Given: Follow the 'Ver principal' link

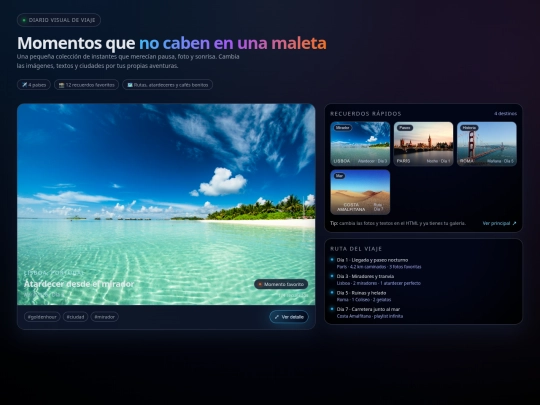Looking at the screenshot, I should pyautogui.click(x=499, y=223).
